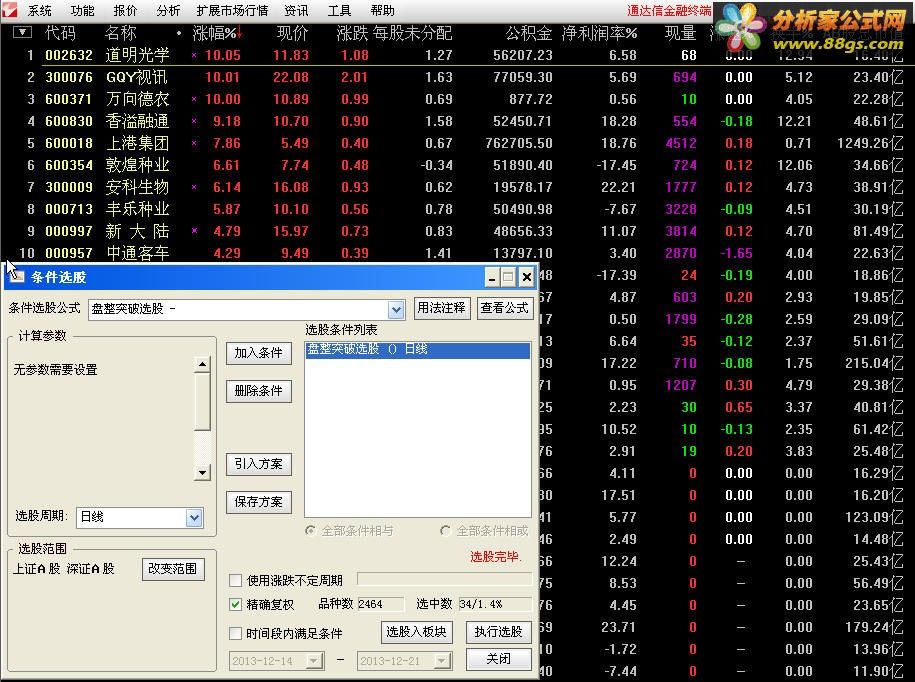Click stock code 600018
The image size is (915, 682).
click(69, 143)
